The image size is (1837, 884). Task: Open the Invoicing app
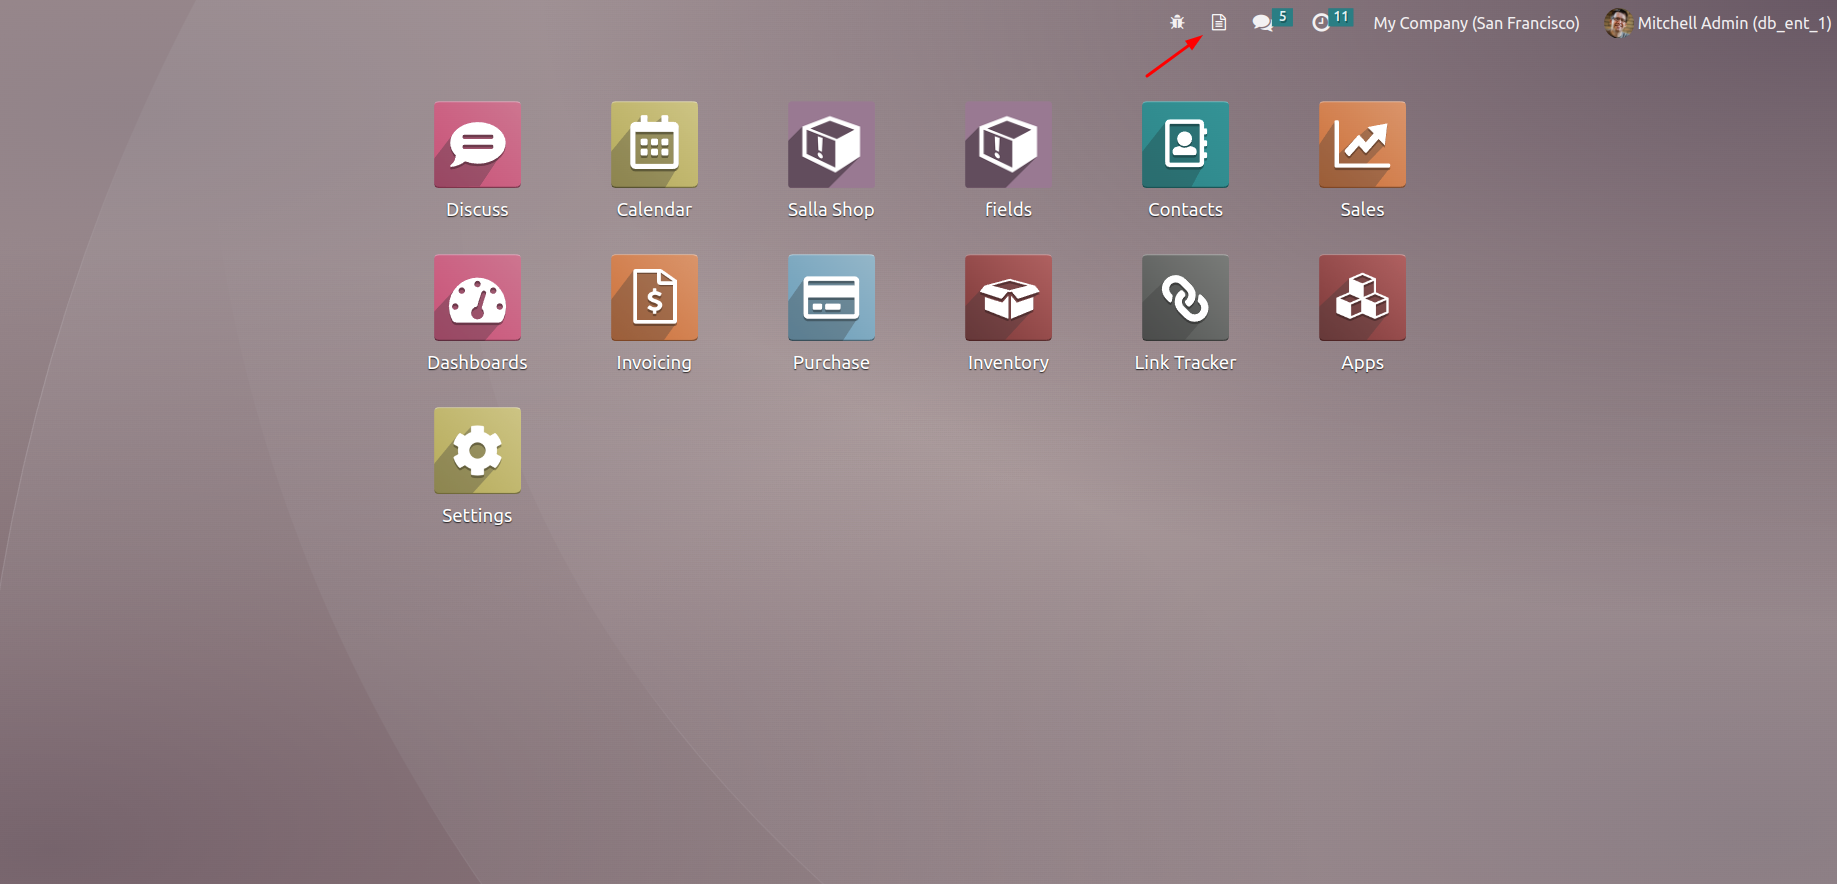pyautogui.click(x=654, y=298)
